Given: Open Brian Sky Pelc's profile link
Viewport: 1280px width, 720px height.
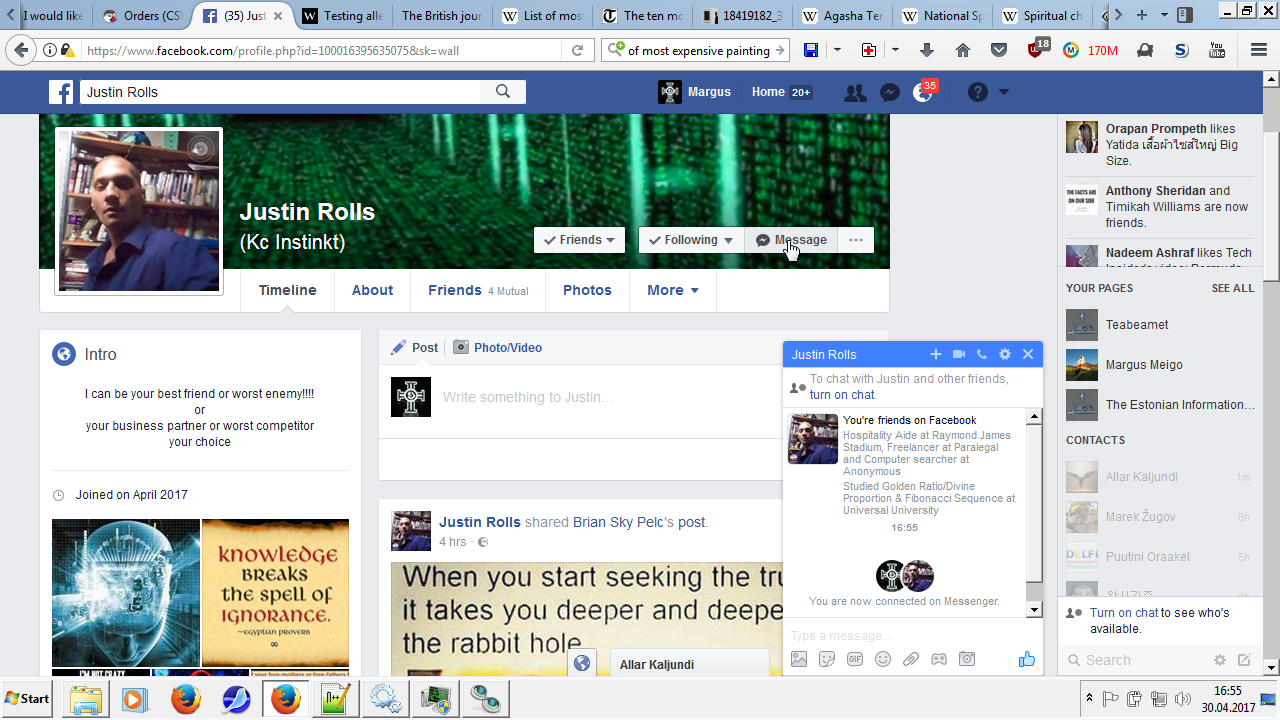Looking at the screenshot, I should pyautogui.click(x=618, y=522).
